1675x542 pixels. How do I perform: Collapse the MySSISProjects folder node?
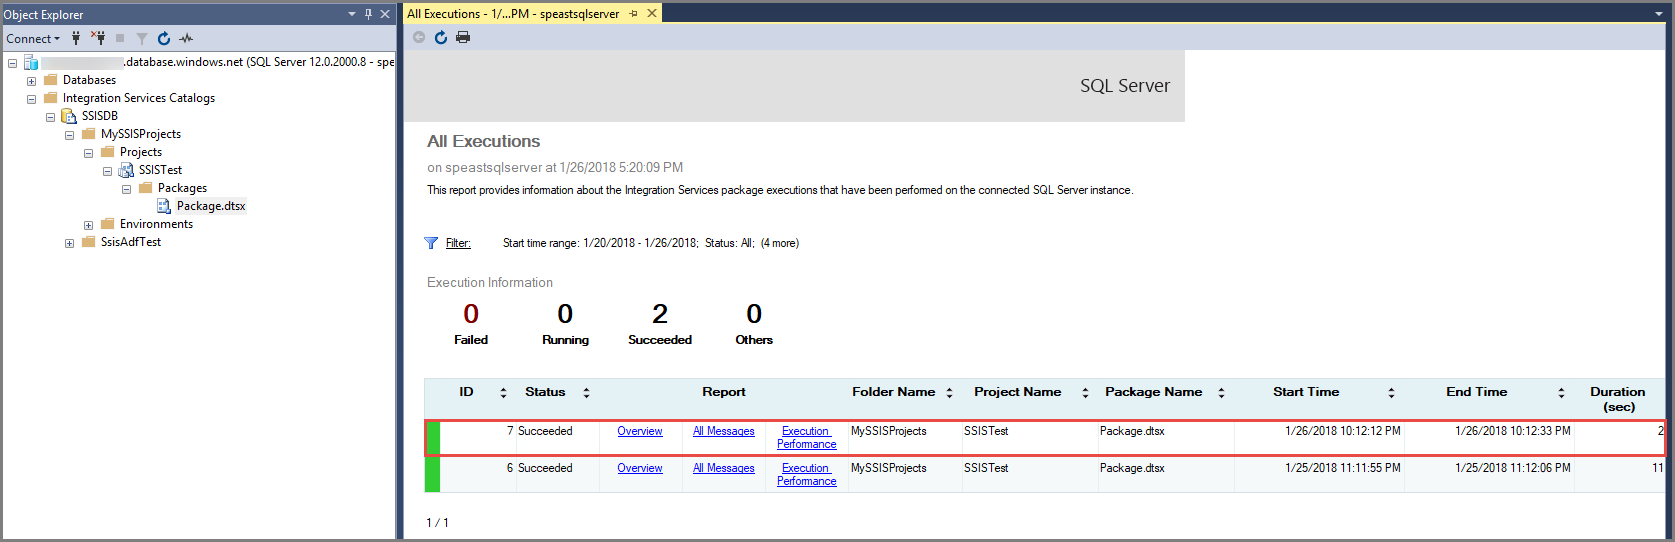[69, 135]
